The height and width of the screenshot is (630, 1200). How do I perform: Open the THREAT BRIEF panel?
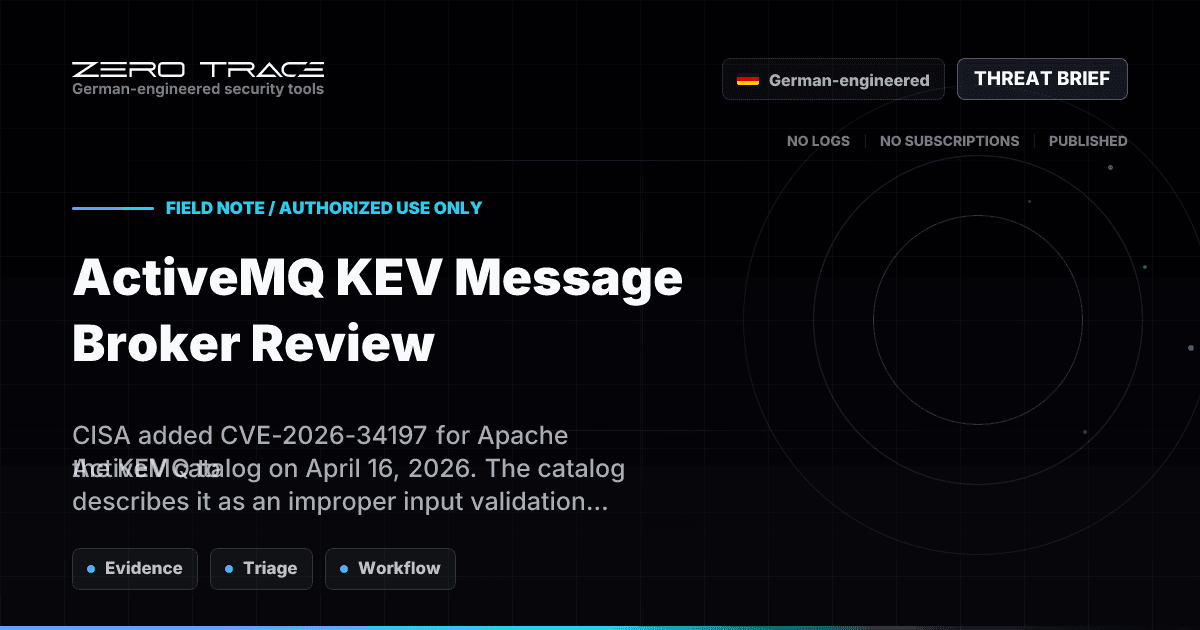coord(1042,78)
